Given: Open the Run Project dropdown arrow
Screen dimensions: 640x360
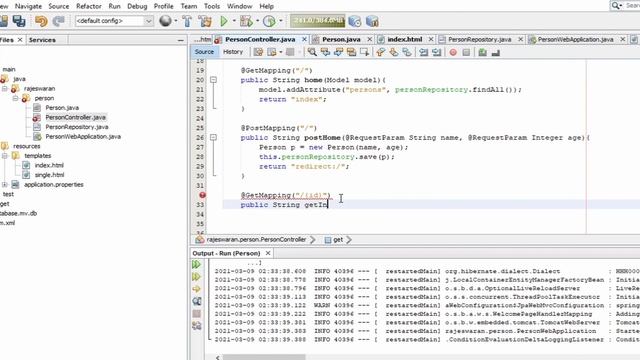Looking at the screenshot, I should (234, 21).
